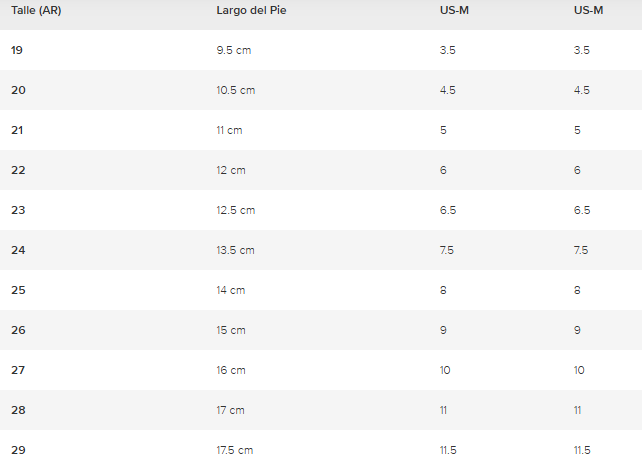
Task: Click the Talle (AR) column header
Action: click(x=36, y=10)
